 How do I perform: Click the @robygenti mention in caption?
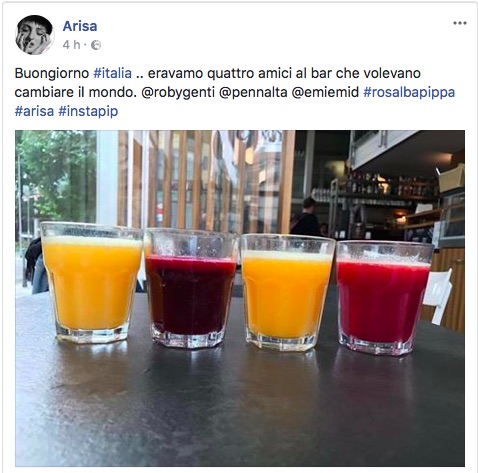click(178, 92)
